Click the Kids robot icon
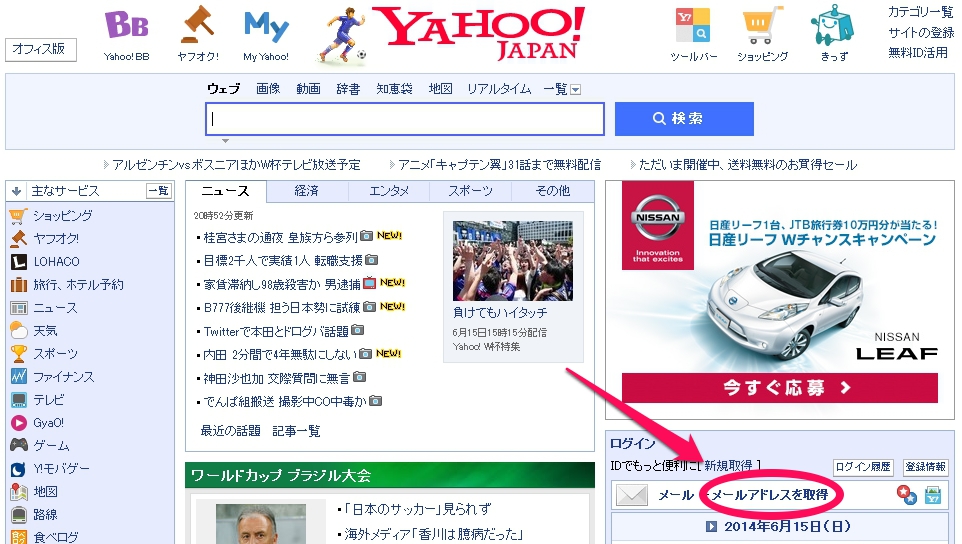 tap(832, 26)
